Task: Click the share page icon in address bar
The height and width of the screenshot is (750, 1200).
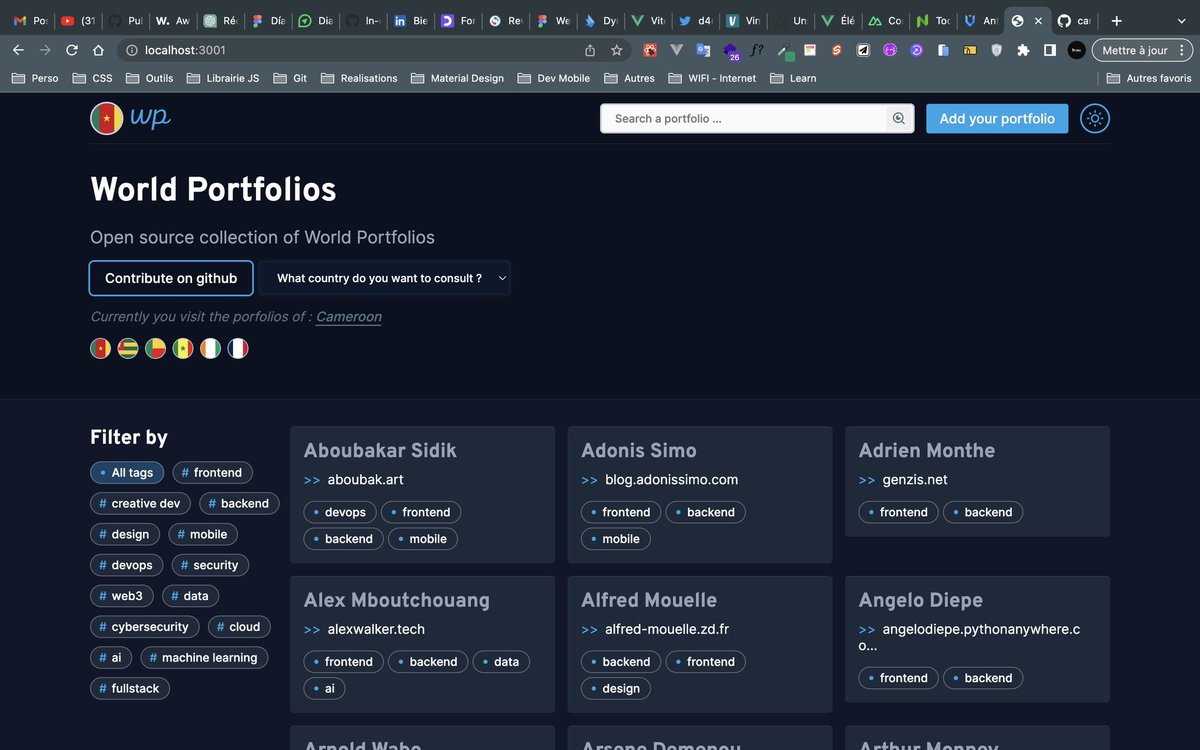Action: [x=590, y=50]
